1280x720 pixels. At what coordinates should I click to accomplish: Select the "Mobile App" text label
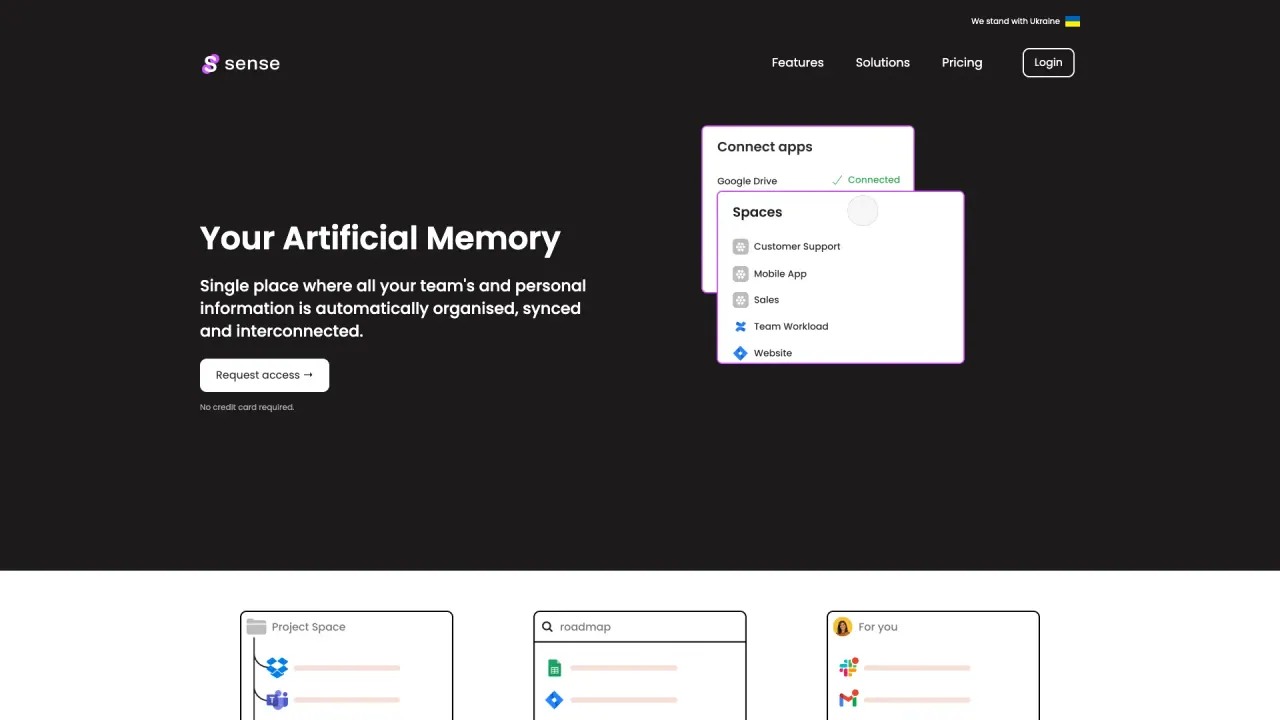point(780,274)
